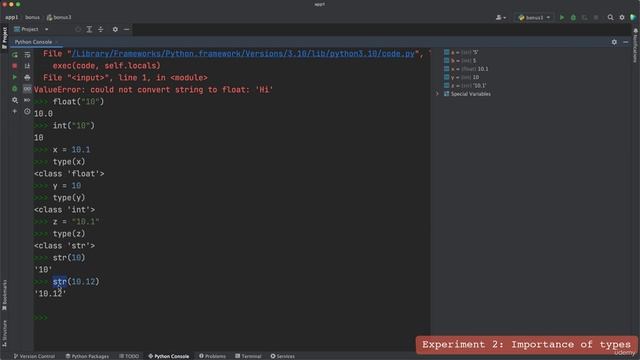Open IDE settings gear at top right
Viewport: 640px width, 360px height.
click(x=622, y=18)
